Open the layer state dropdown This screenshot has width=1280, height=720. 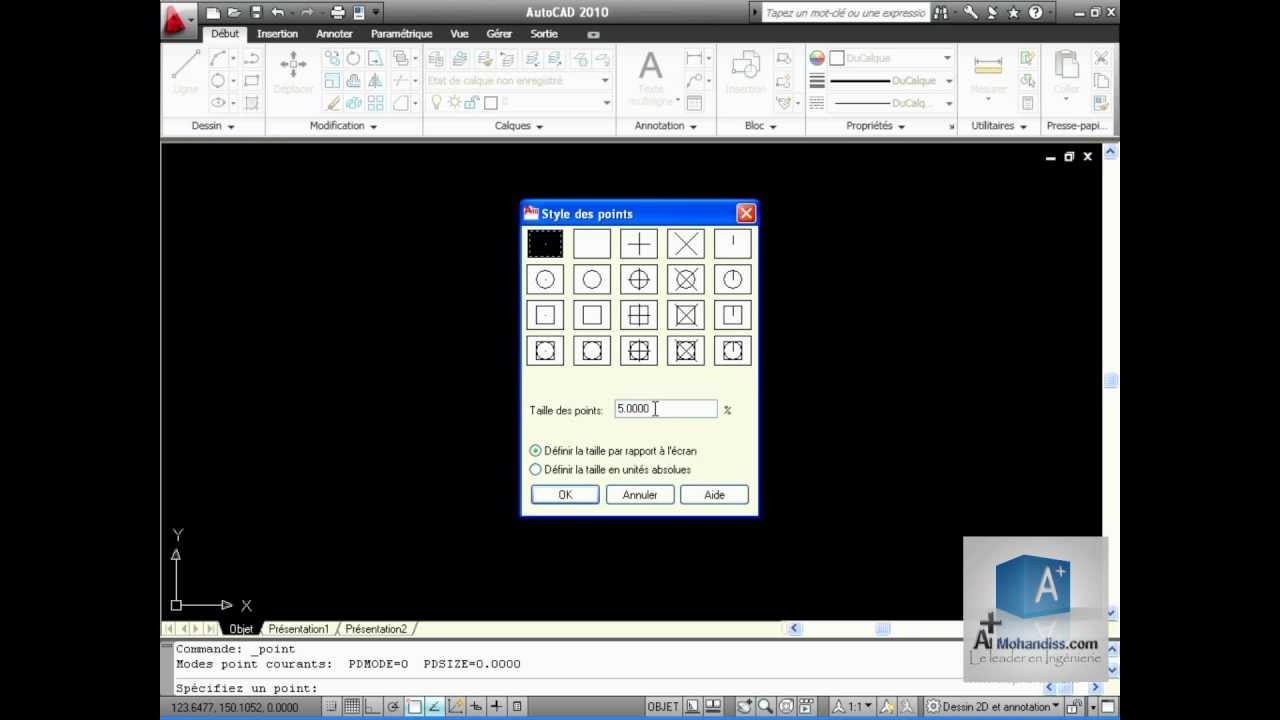click(x=518, y=80)
